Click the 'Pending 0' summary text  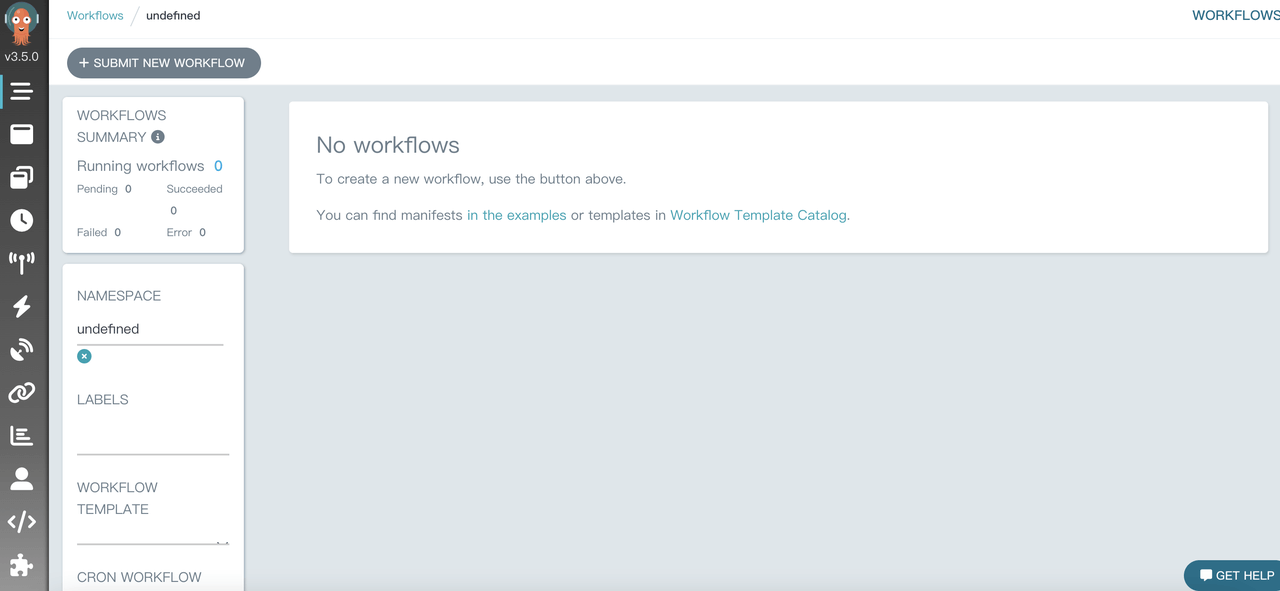point(104,189)
